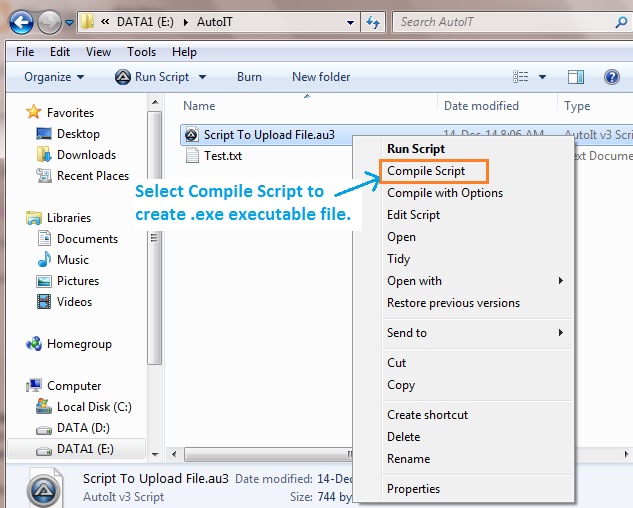Choose Cut from the context menu
633x508 pixels.
click(396, 363)
